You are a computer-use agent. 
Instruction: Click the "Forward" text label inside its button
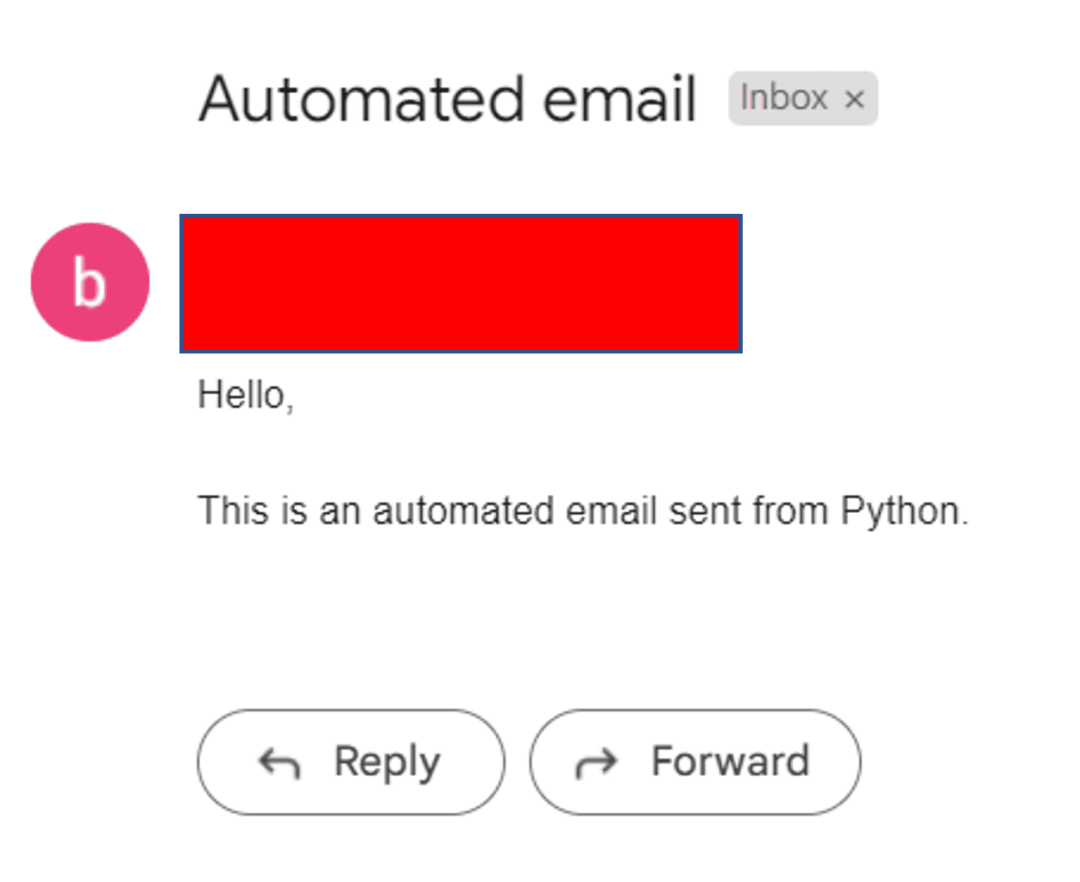730,762
